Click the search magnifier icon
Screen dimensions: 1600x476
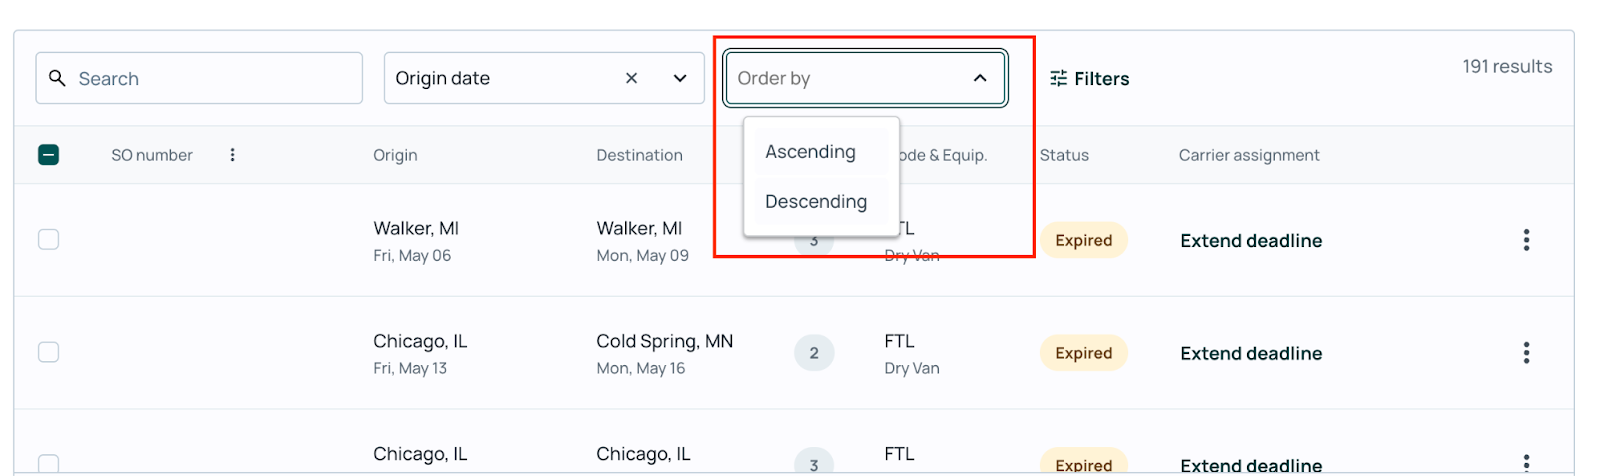click(x=57, y=78)
